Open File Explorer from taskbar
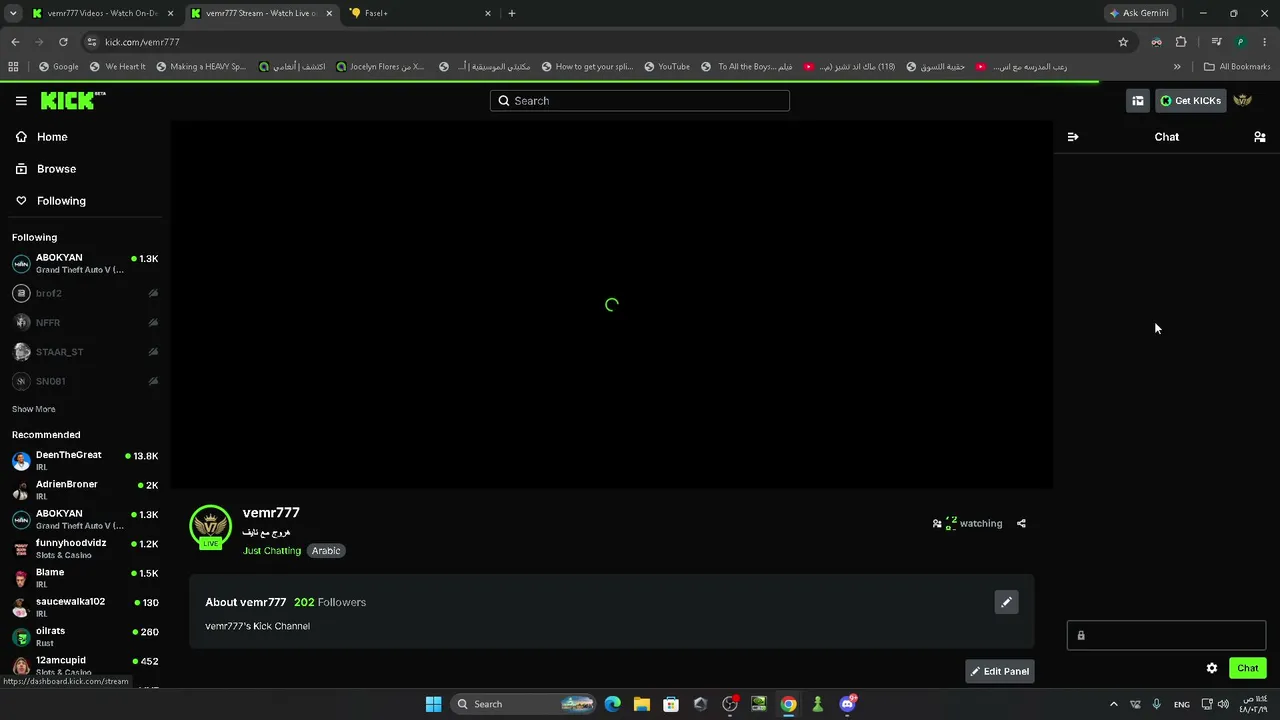Image resolution: width=1280 pixels, height=720 pixels. click(x=642, y=704)
